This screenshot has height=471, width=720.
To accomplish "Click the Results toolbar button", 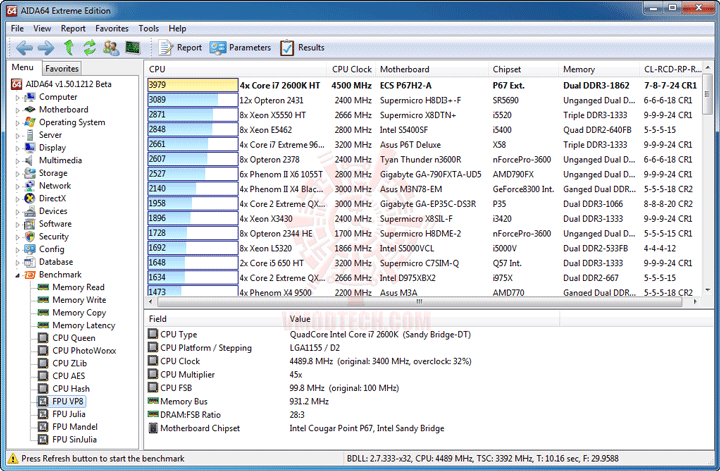I will pos(302,47).
